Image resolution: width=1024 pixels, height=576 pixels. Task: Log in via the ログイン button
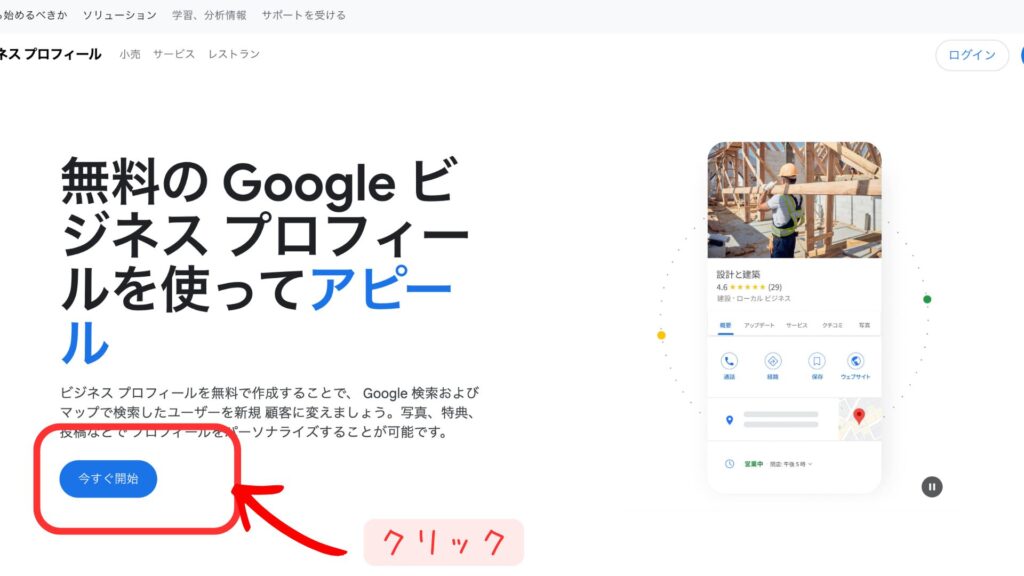click(x=970, y=55)
